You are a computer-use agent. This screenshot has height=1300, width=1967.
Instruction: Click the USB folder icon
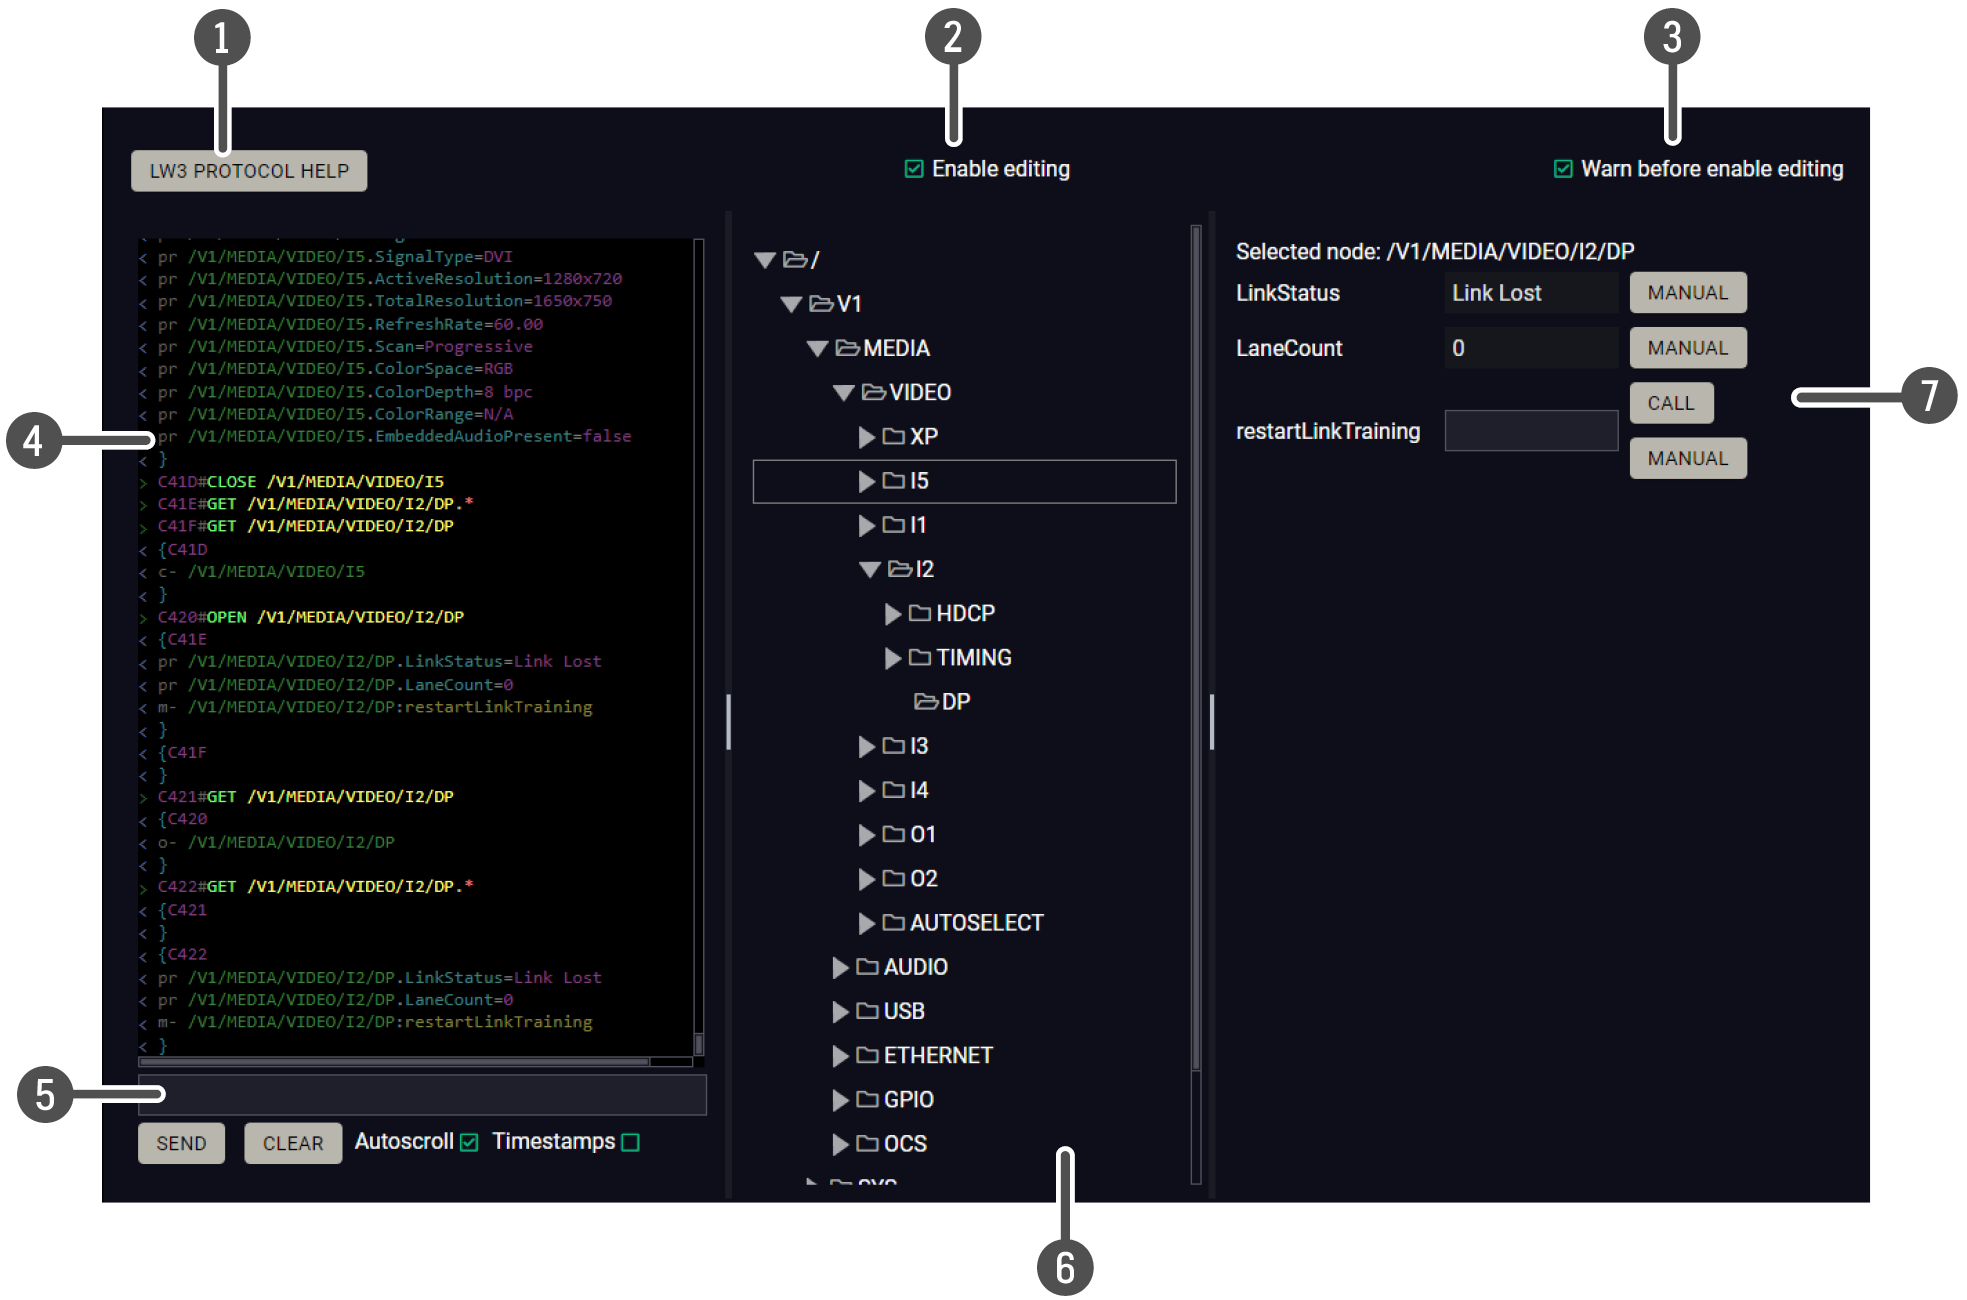tap(867, 1011)
